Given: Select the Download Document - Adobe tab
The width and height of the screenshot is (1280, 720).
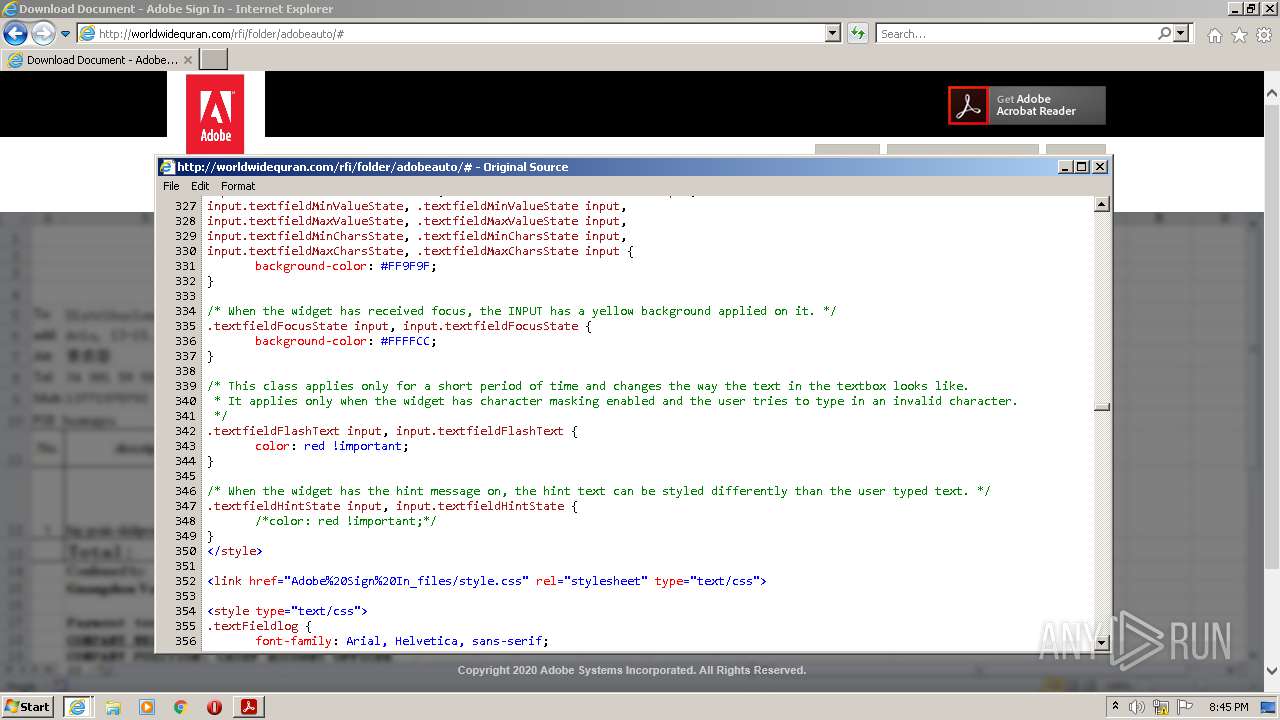Looking at the screenshot, I should click(100, 60).
